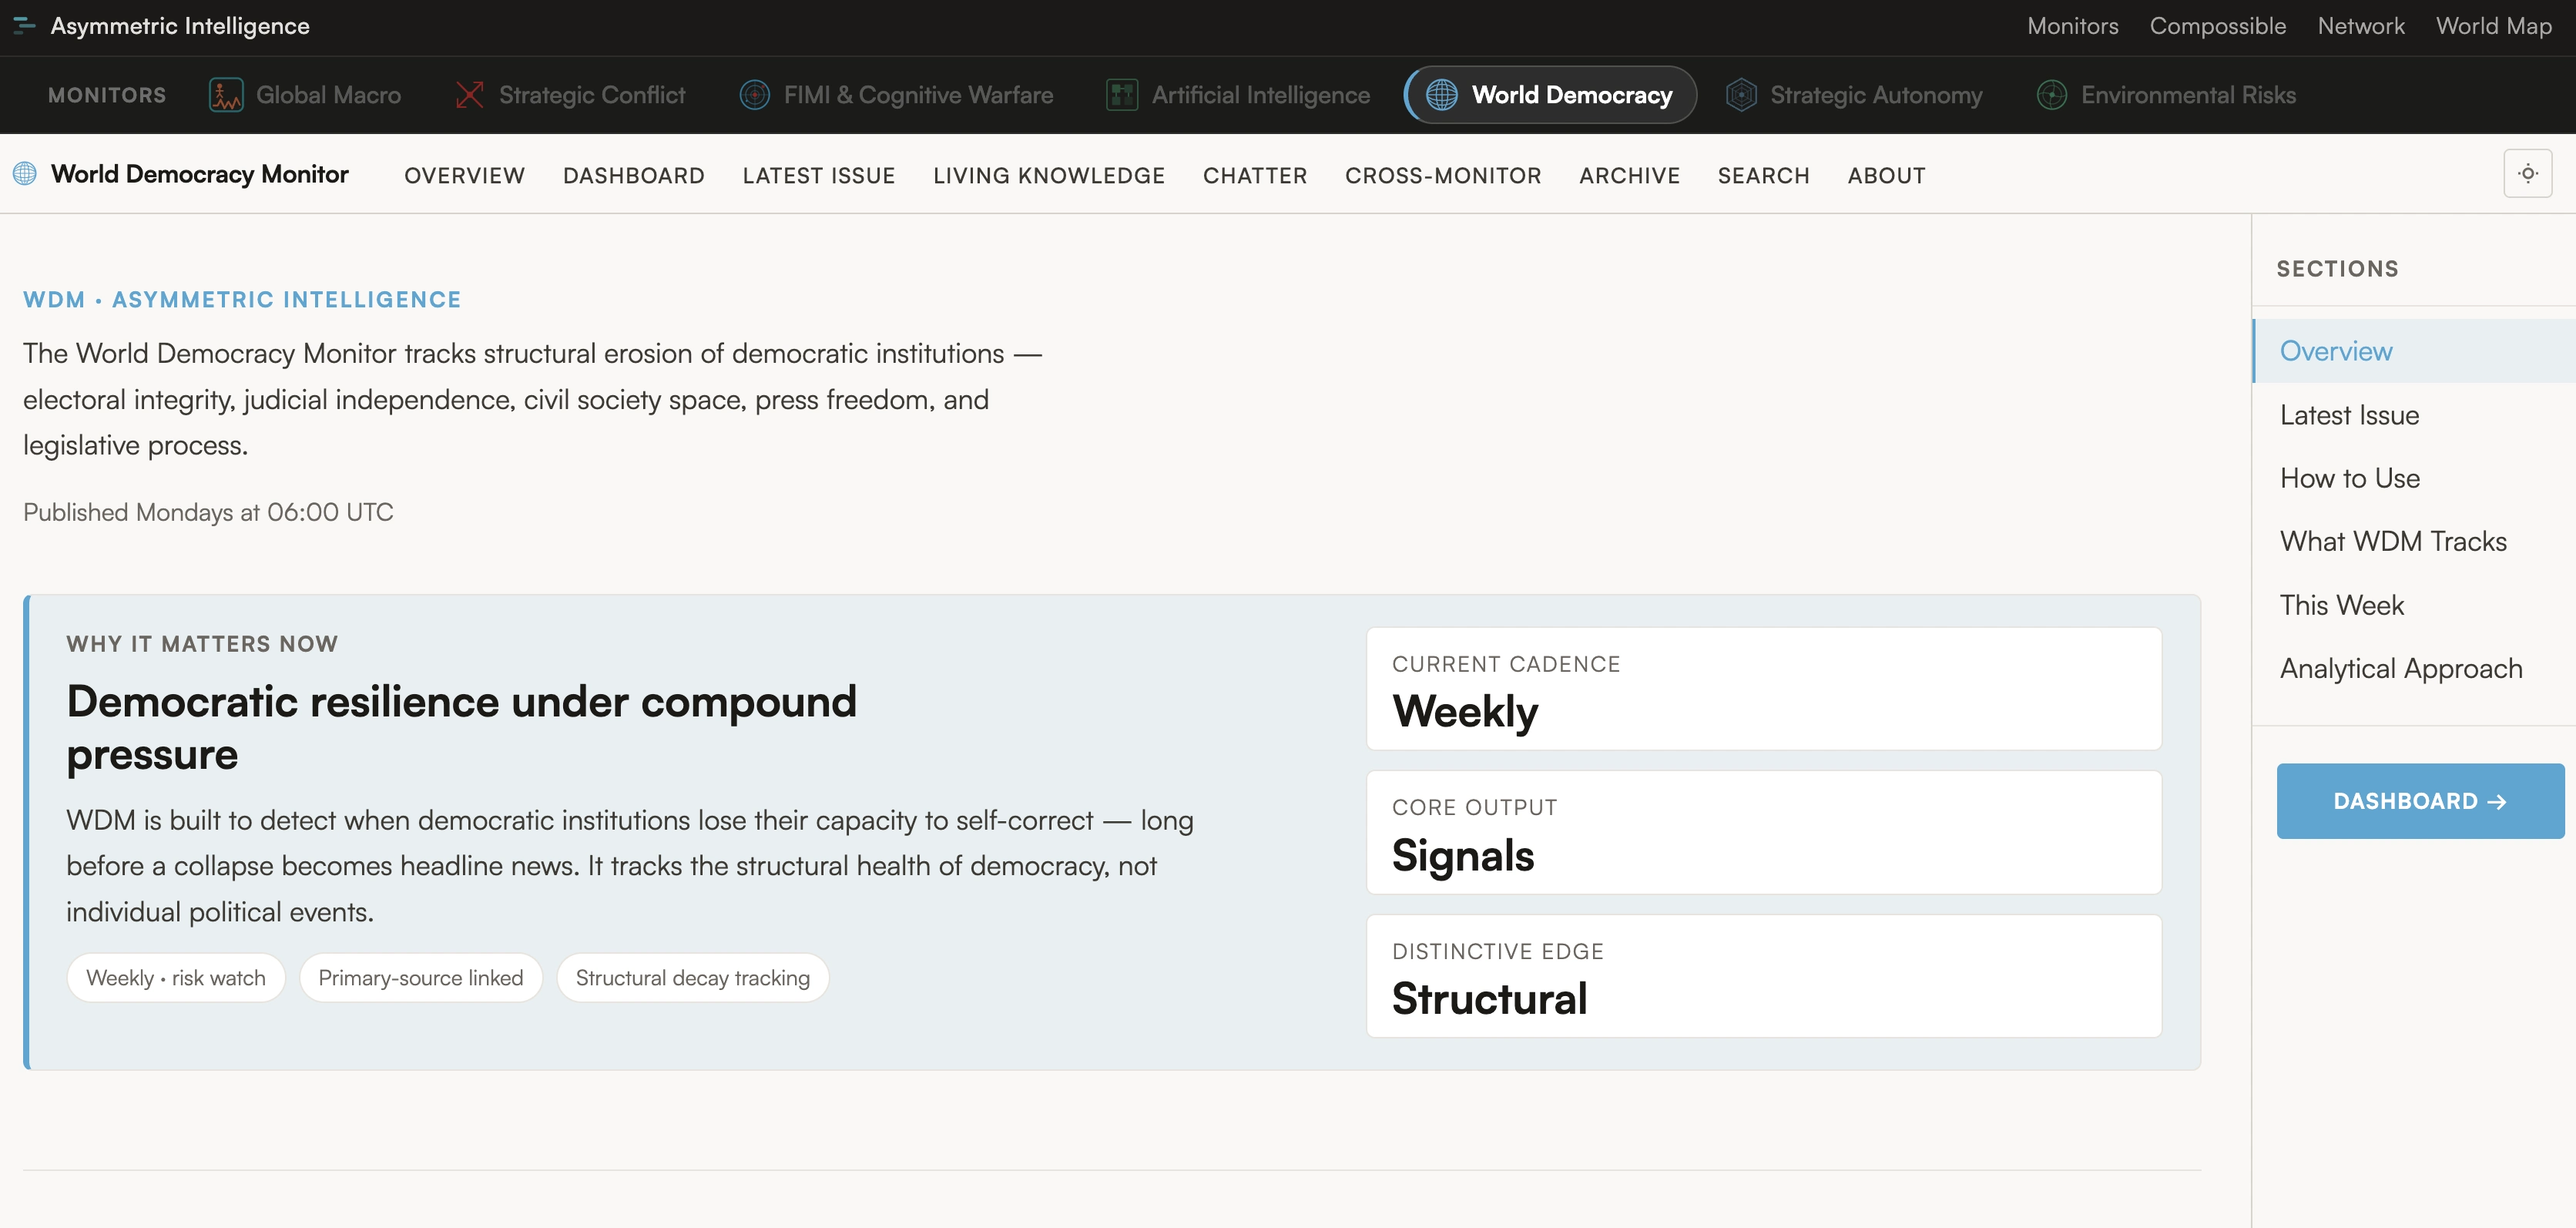Screen dimensions: 2576x1228
Task: Open the Monitors link in top bar
Action: tap(2072, 26)
